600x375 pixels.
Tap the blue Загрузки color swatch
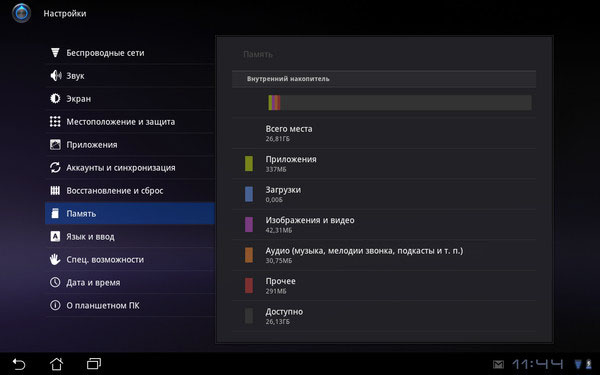(249, 194)
